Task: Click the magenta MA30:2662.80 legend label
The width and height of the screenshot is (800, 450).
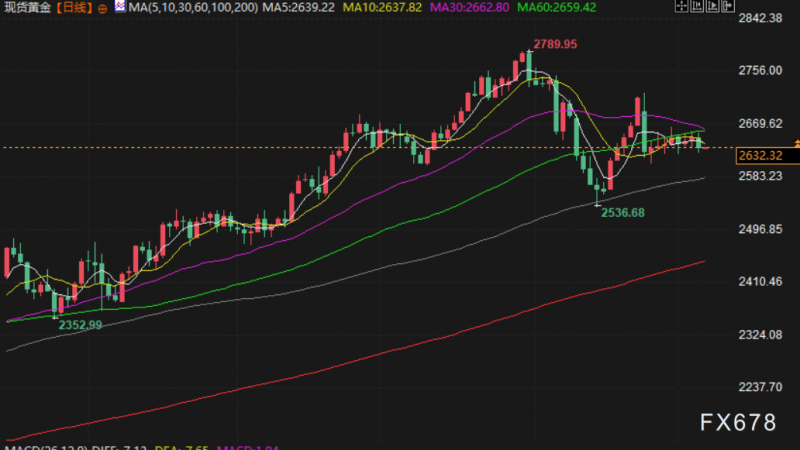Action: pos(469,8)
